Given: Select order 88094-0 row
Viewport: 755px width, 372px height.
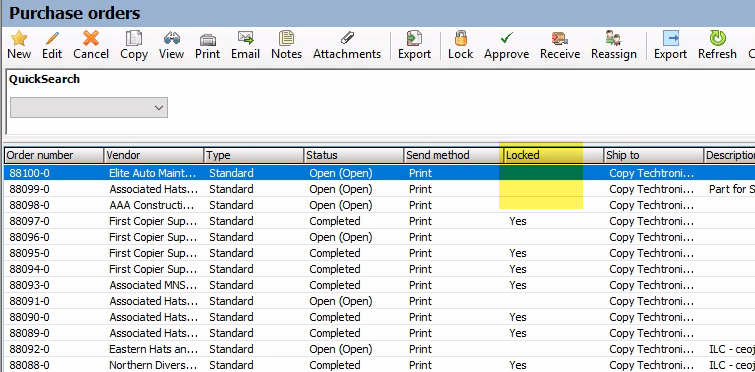Looking at the screenshot, I should pyautogui.click(x=379, y=269).
